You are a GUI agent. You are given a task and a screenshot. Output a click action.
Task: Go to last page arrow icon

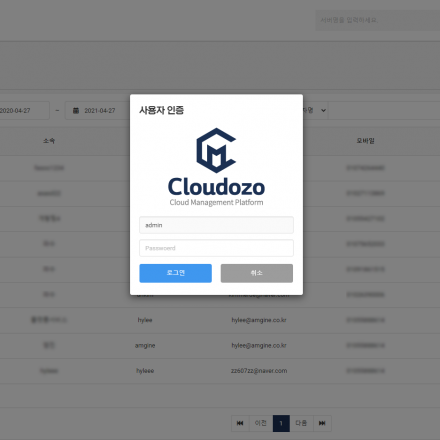(x=322, y=423)
